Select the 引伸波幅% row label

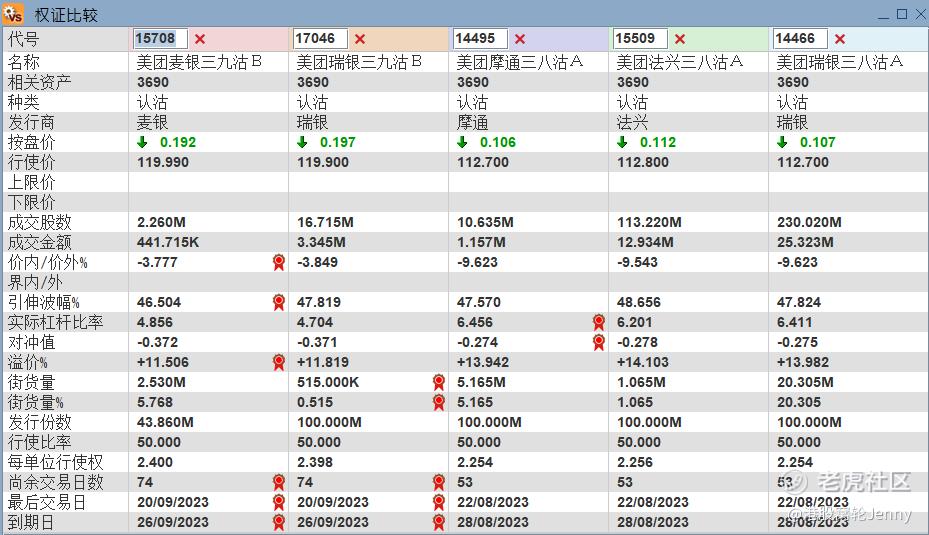[x=43, y=303]
